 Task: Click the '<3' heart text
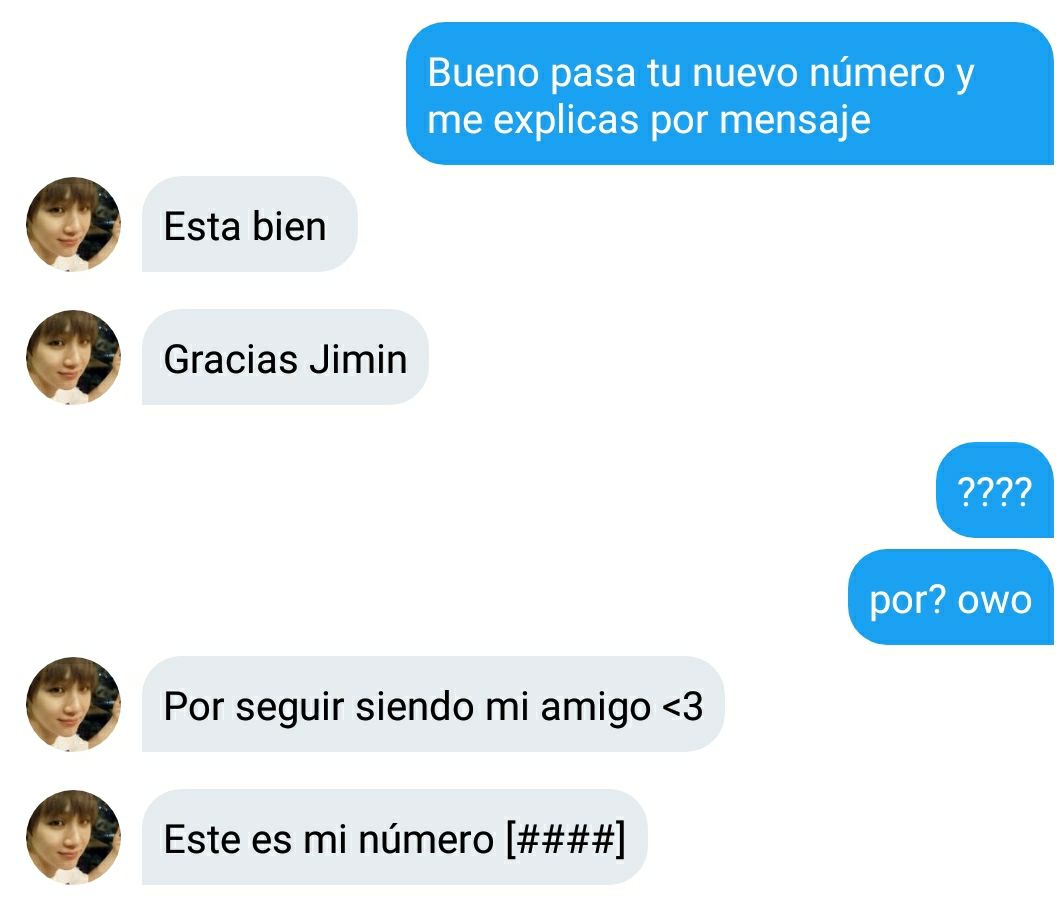(682, 706)
